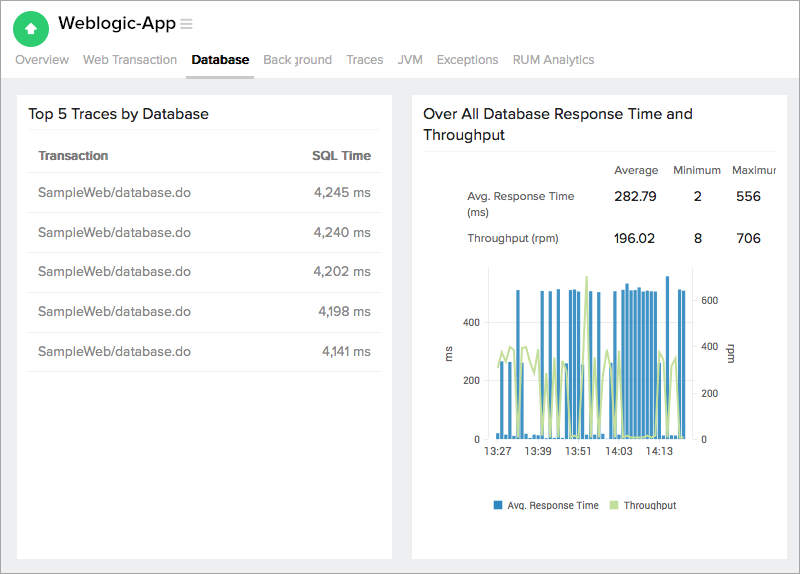Open the Traces tab

(x=365, y=60)
